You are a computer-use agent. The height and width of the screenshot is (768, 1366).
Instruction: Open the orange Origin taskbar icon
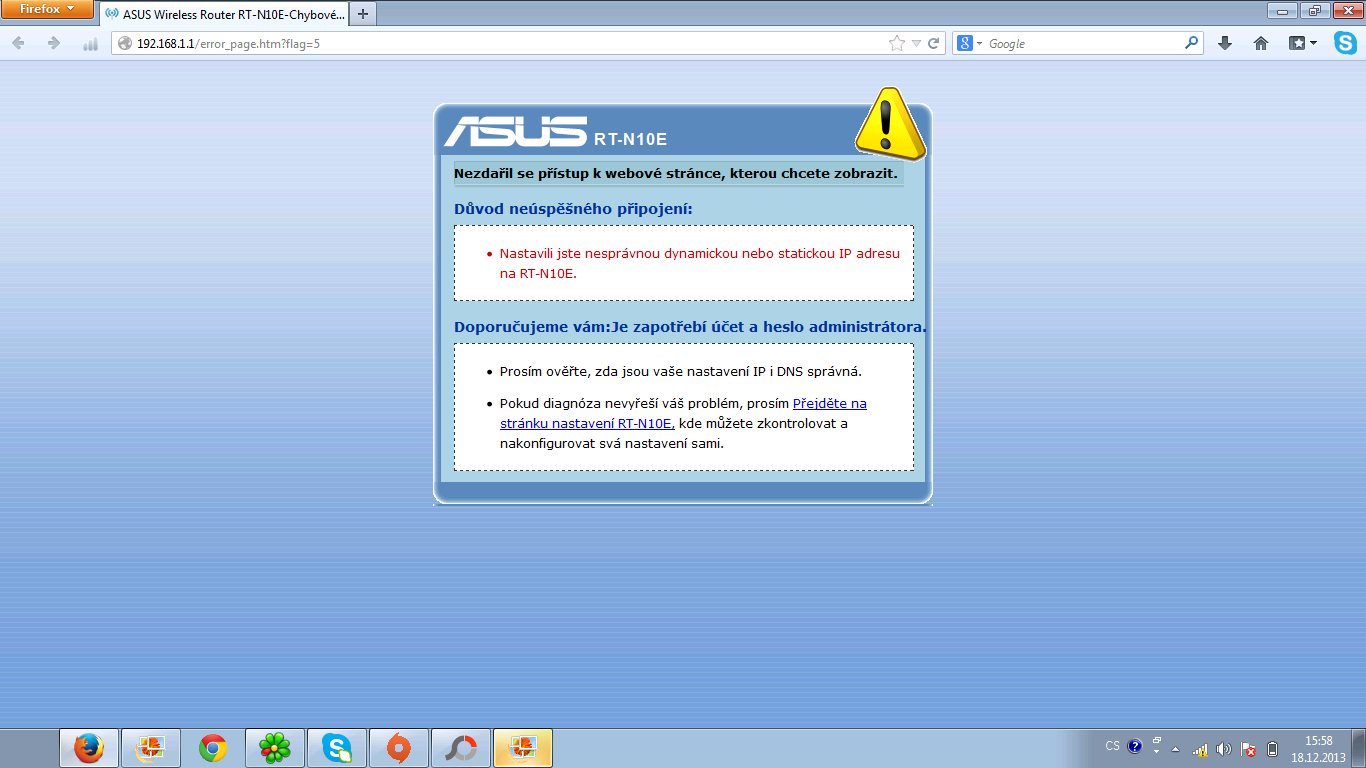[398, 748]
